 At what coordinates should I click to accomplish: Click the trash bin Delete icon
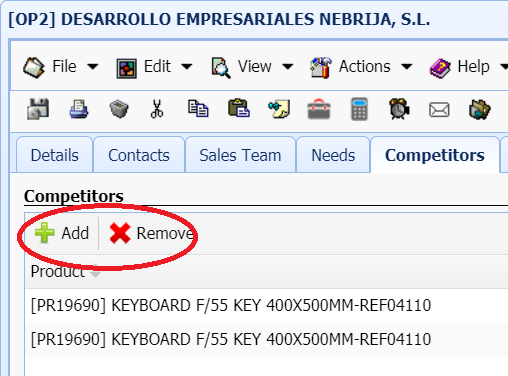(119, 109)
